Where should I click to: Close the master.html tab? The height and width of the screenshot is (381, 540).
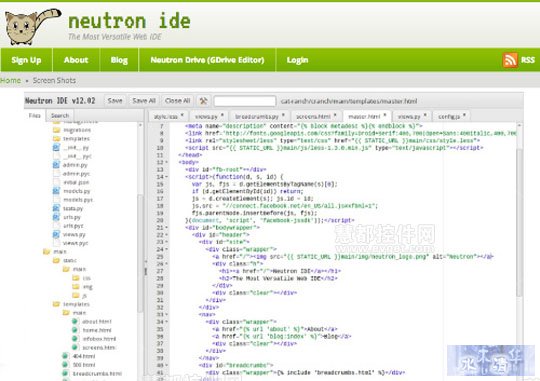tap(385, 115)
